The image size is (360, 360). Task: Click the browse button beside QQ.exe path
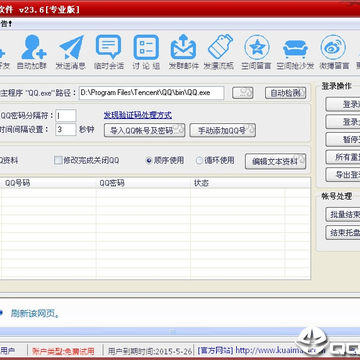(x=243, y=93)
